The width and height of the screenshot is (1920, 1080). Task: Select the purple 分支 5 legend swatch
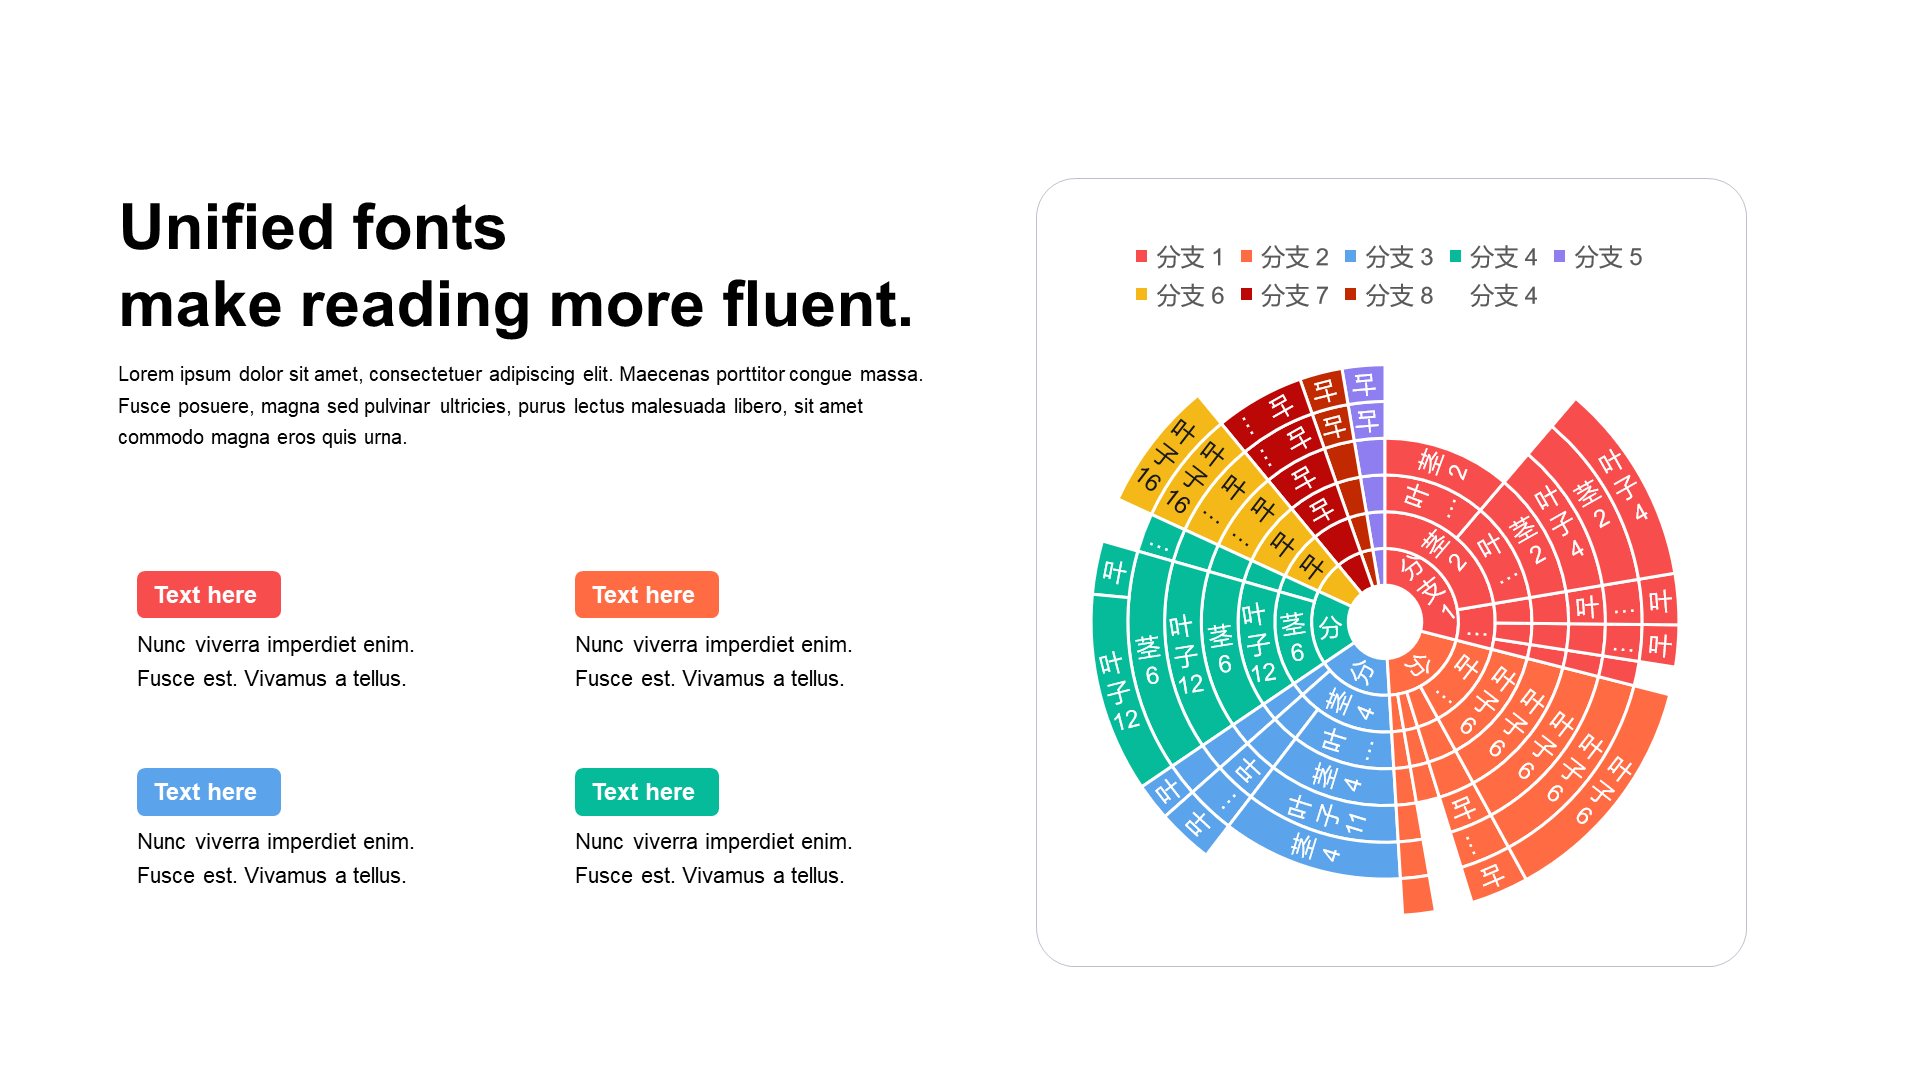tap(1560, 257)
